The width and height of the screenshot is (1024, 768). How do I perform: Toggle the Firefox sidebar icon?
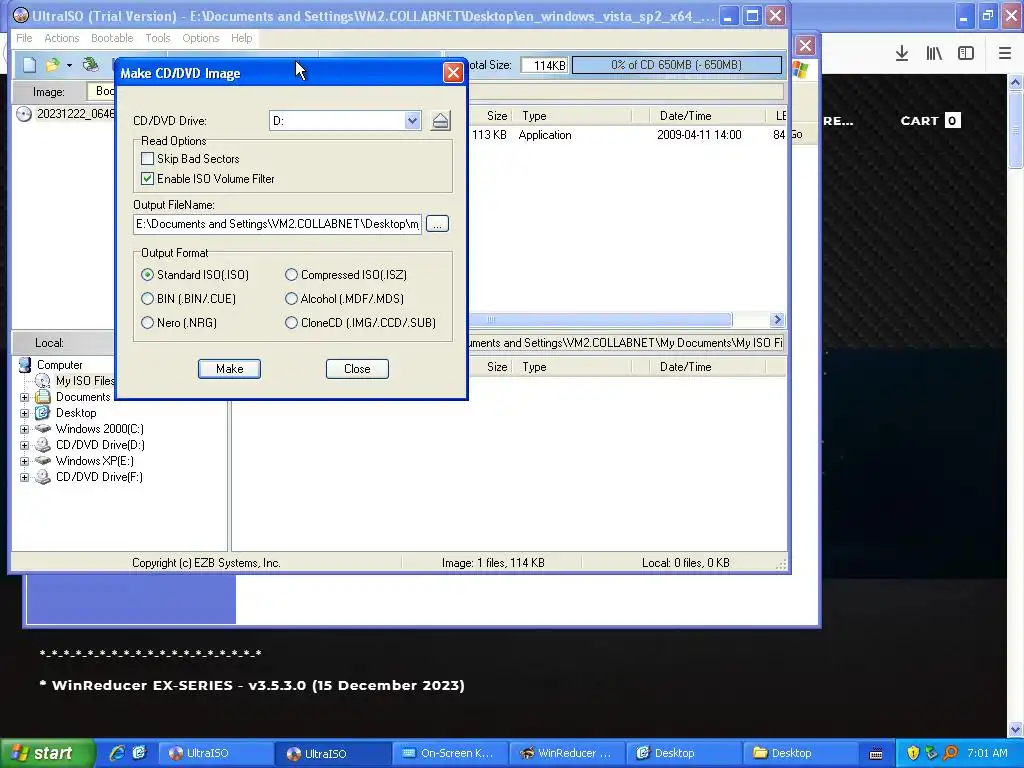966,53
